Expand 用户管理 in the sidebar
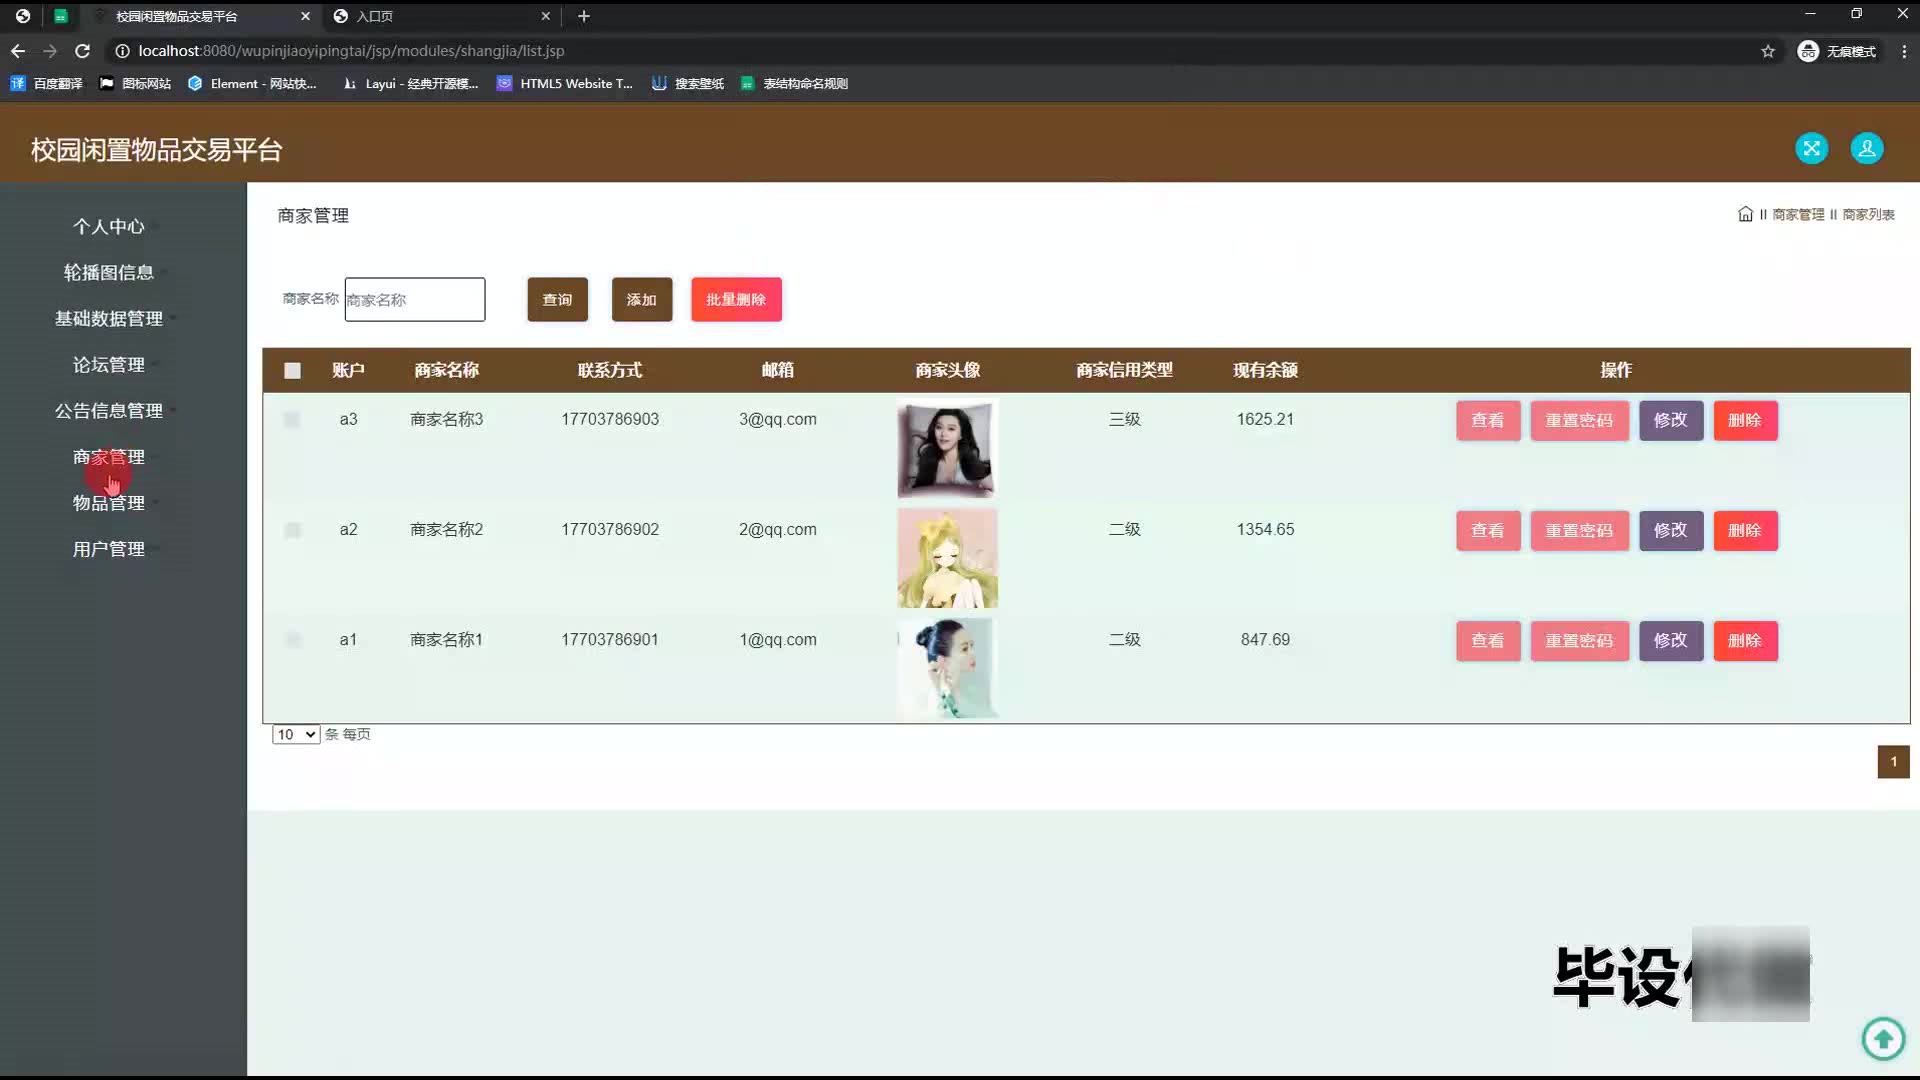The width and height of the screenshot is (1920, 1080). (109, 549)
